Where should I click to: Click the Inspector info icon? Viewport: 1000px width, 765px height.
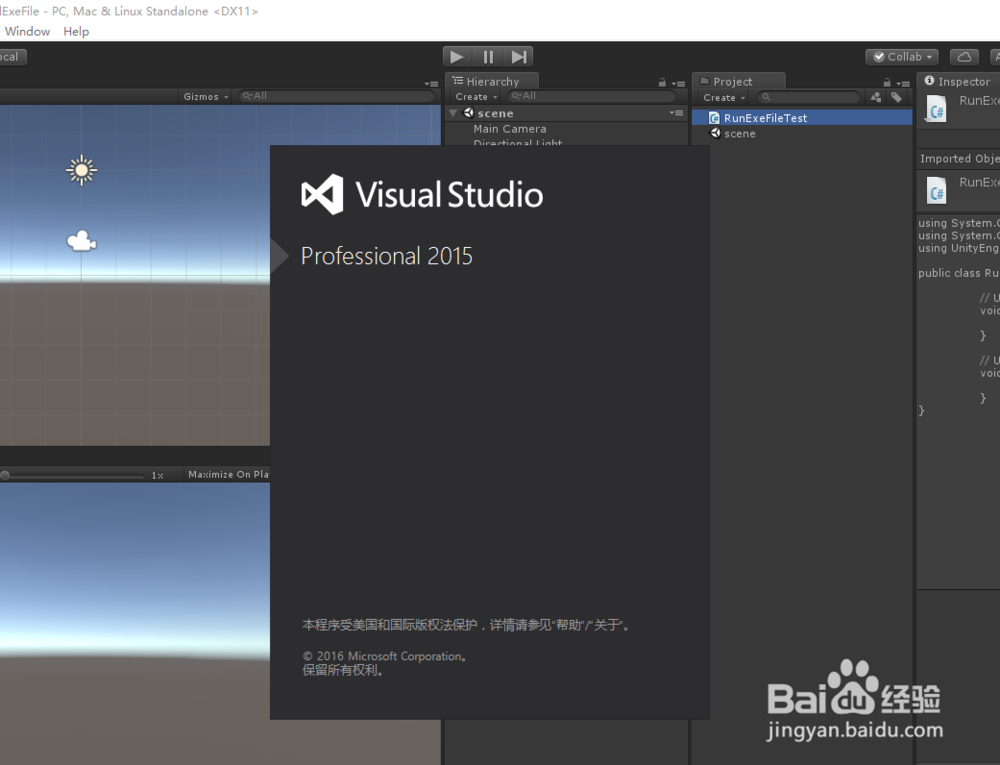pos(929,80)
